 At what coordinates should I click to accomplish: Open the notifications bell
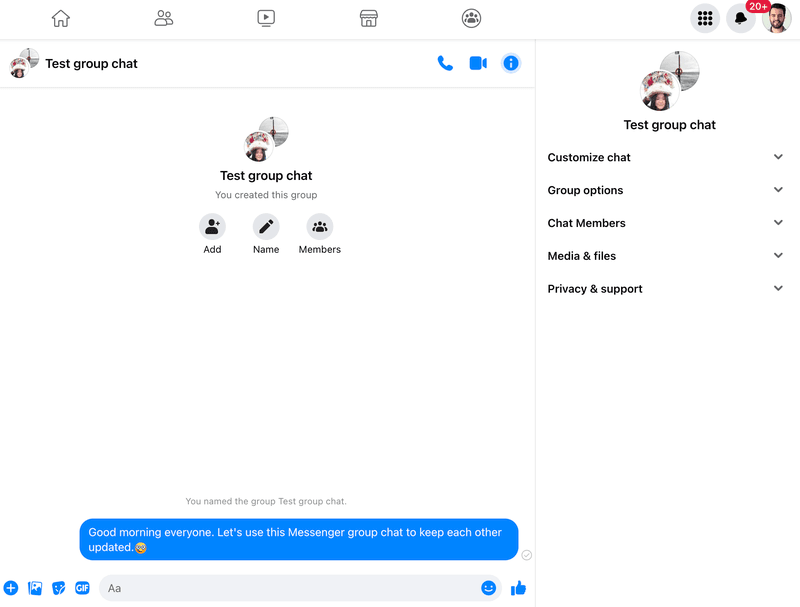tap(740, 18)
